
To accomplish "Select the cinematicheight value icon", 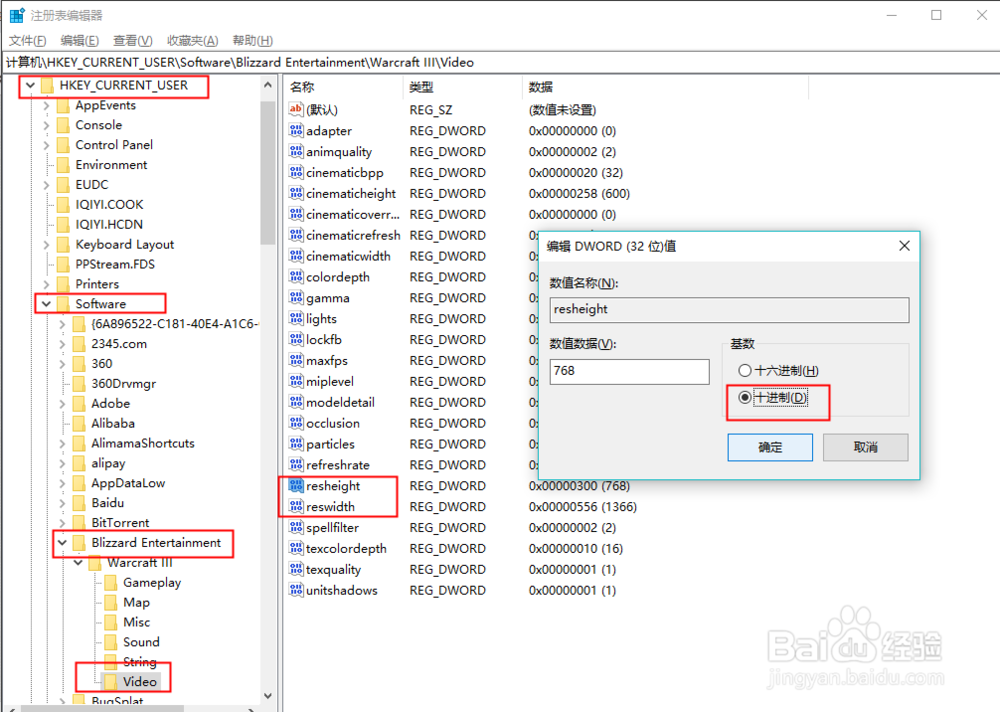I will pos(296,193).
